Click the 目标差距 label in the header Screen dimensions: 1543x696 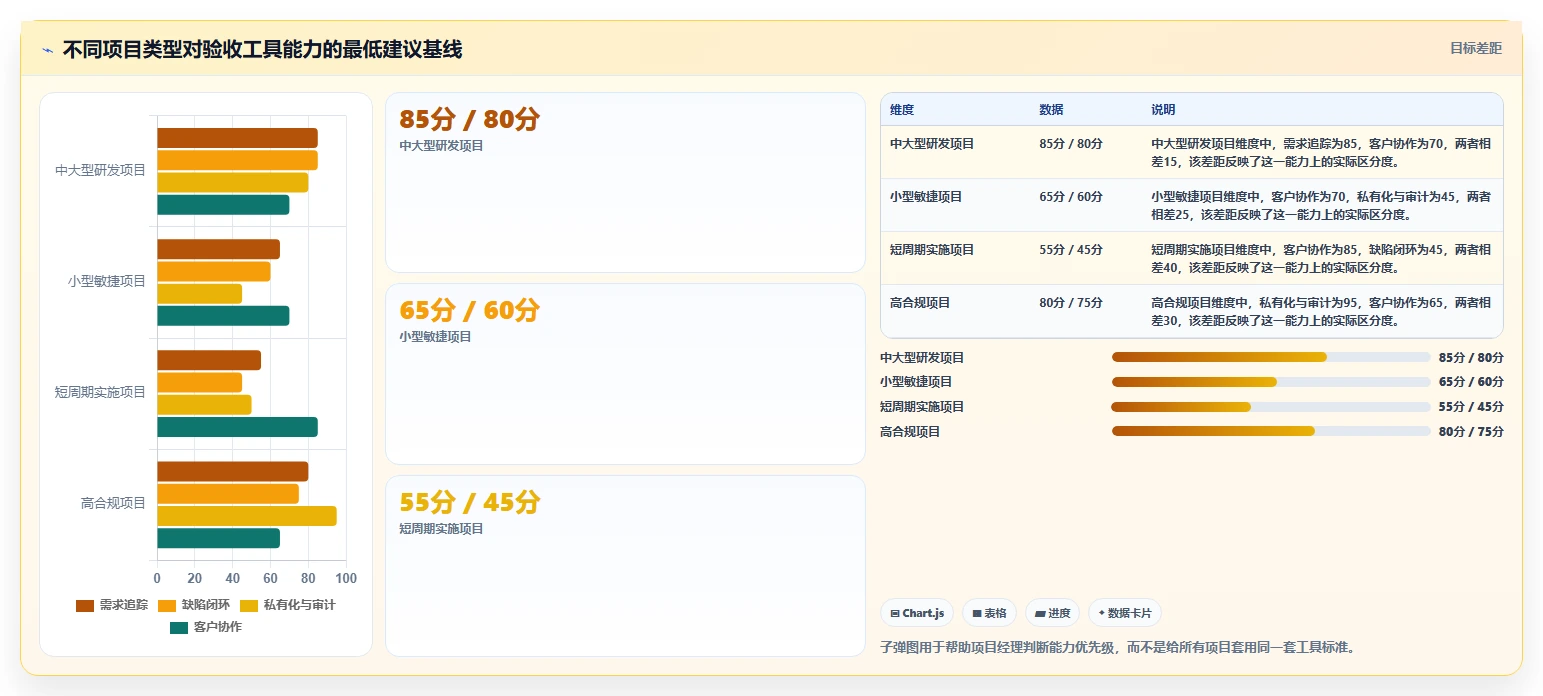(1476, 48)
